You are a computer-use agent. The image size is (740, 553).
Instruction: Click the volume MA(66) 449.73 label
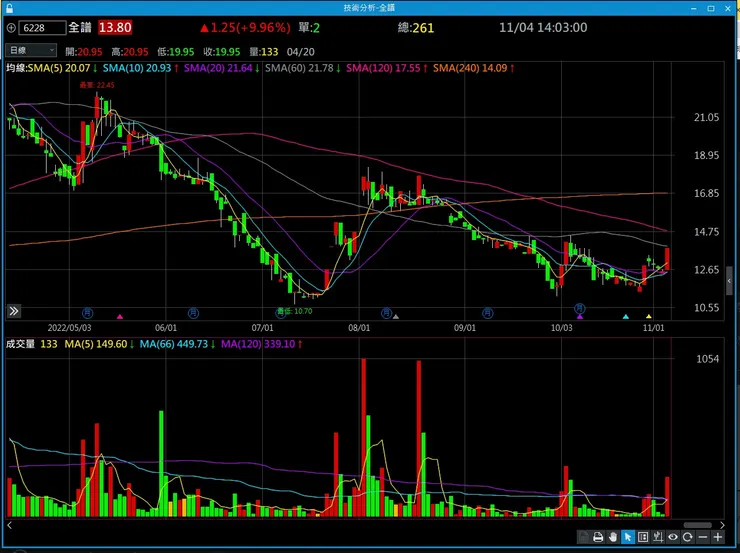pyautogui.click(x=174, y=344)
